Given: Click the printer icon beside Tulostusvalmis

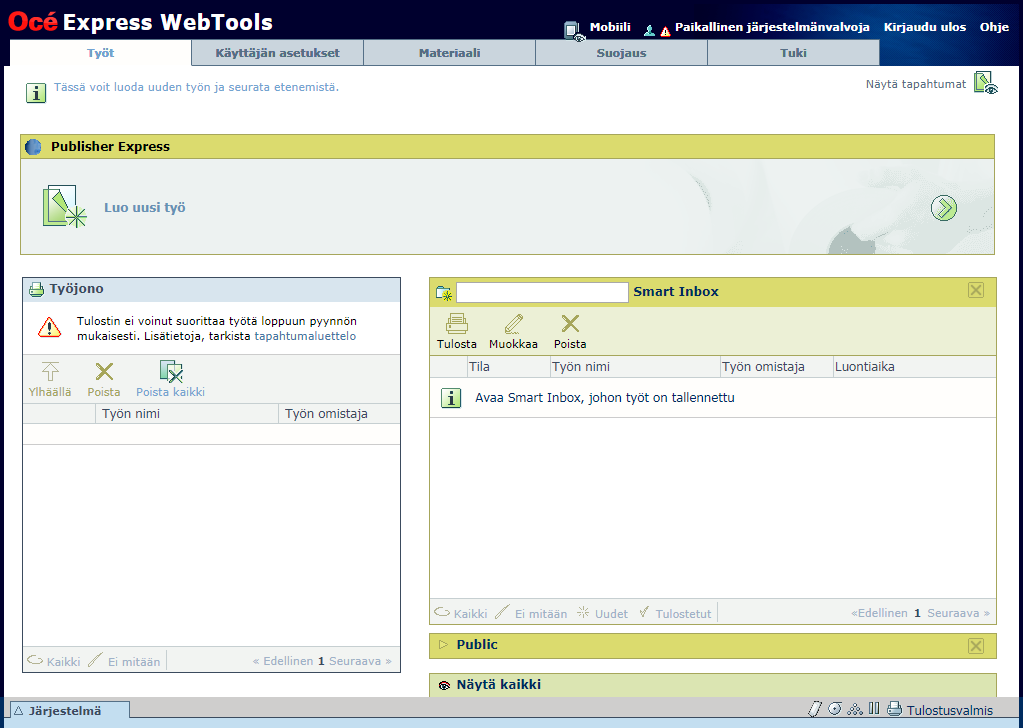Looking at the screenshot, I should click(894, 709).
